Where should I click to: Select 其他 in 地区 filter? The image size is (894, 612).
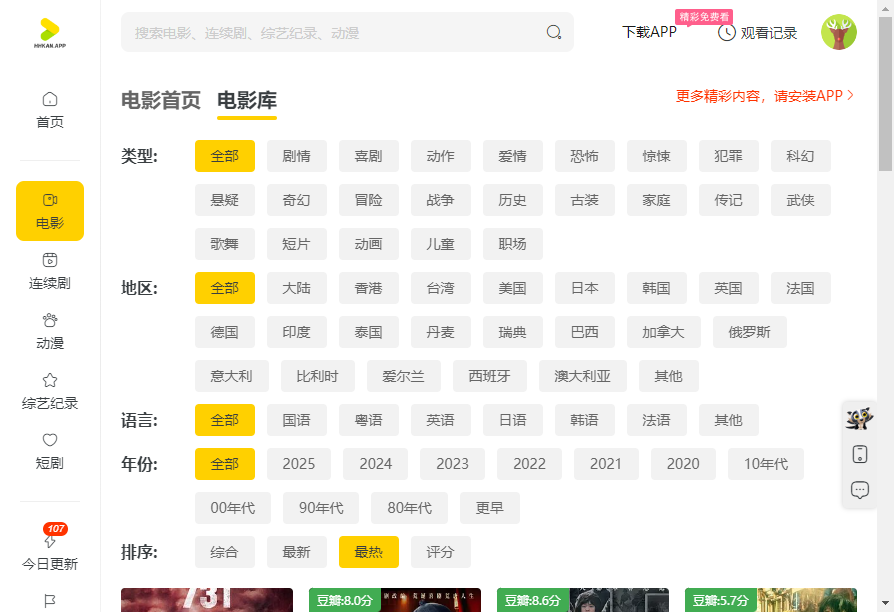click(669, 376)
